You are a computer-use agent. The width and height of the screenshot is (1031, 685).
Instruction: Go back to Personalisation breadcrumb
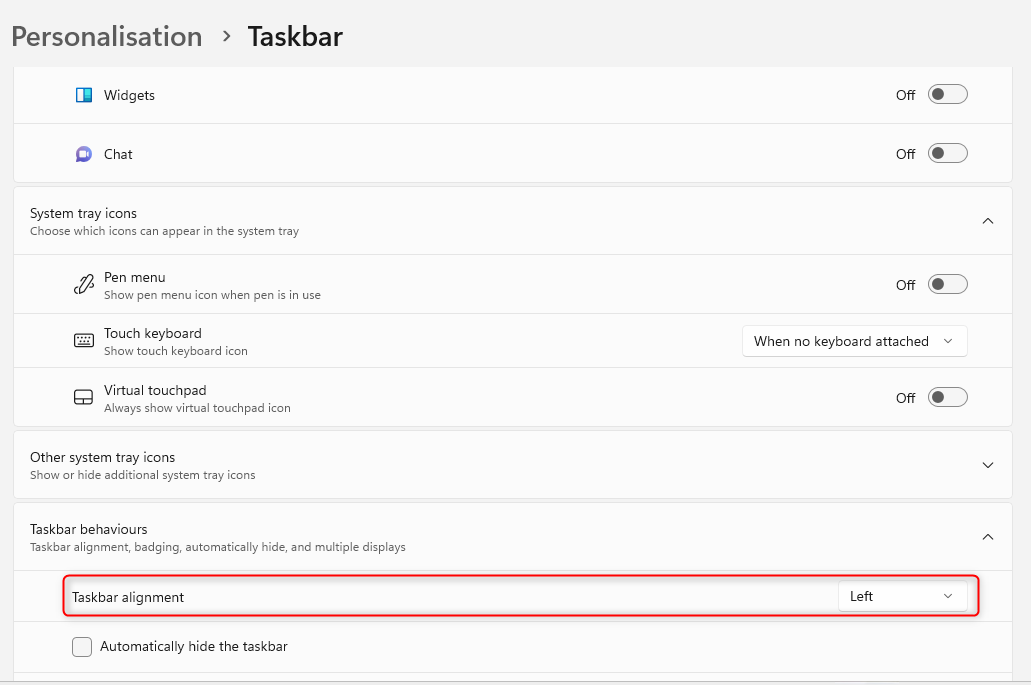click(107, 36)
